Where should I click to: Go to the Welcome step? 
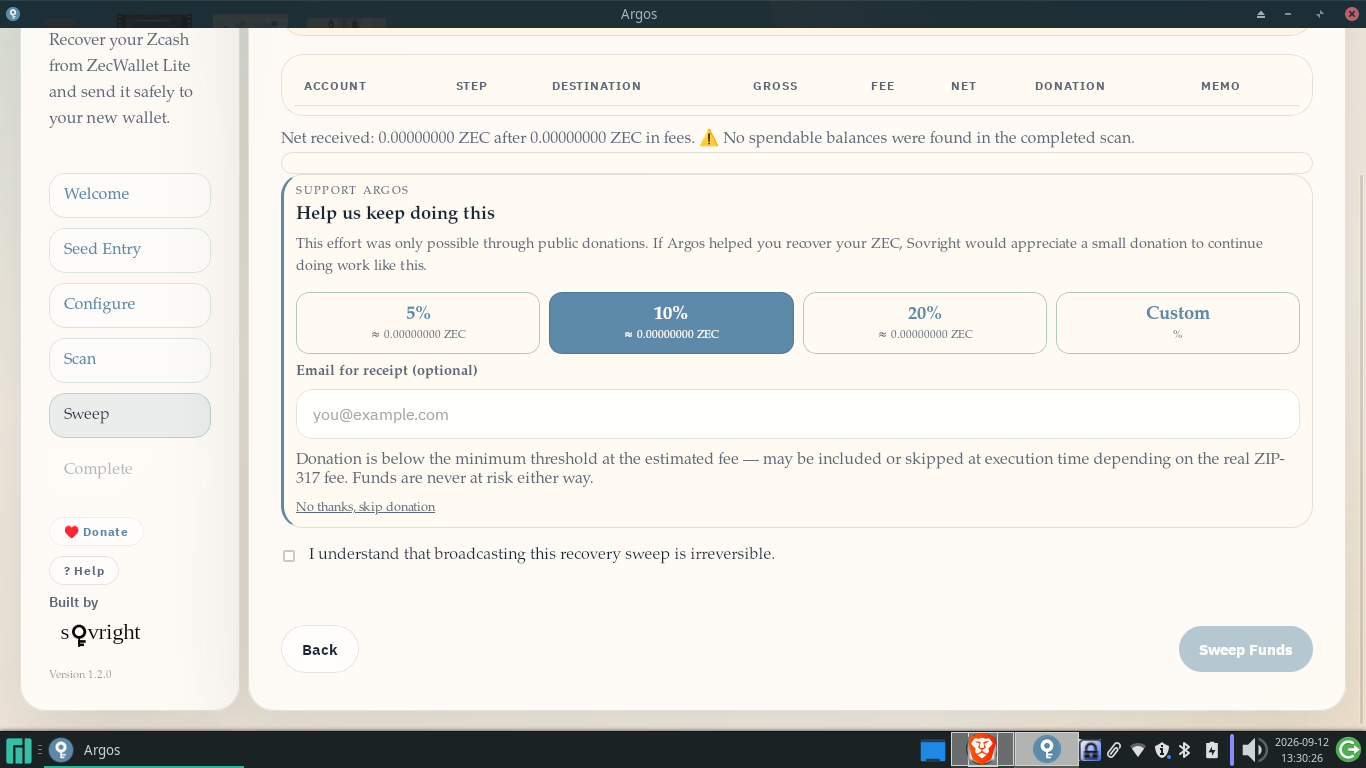[x=130, y=195]
